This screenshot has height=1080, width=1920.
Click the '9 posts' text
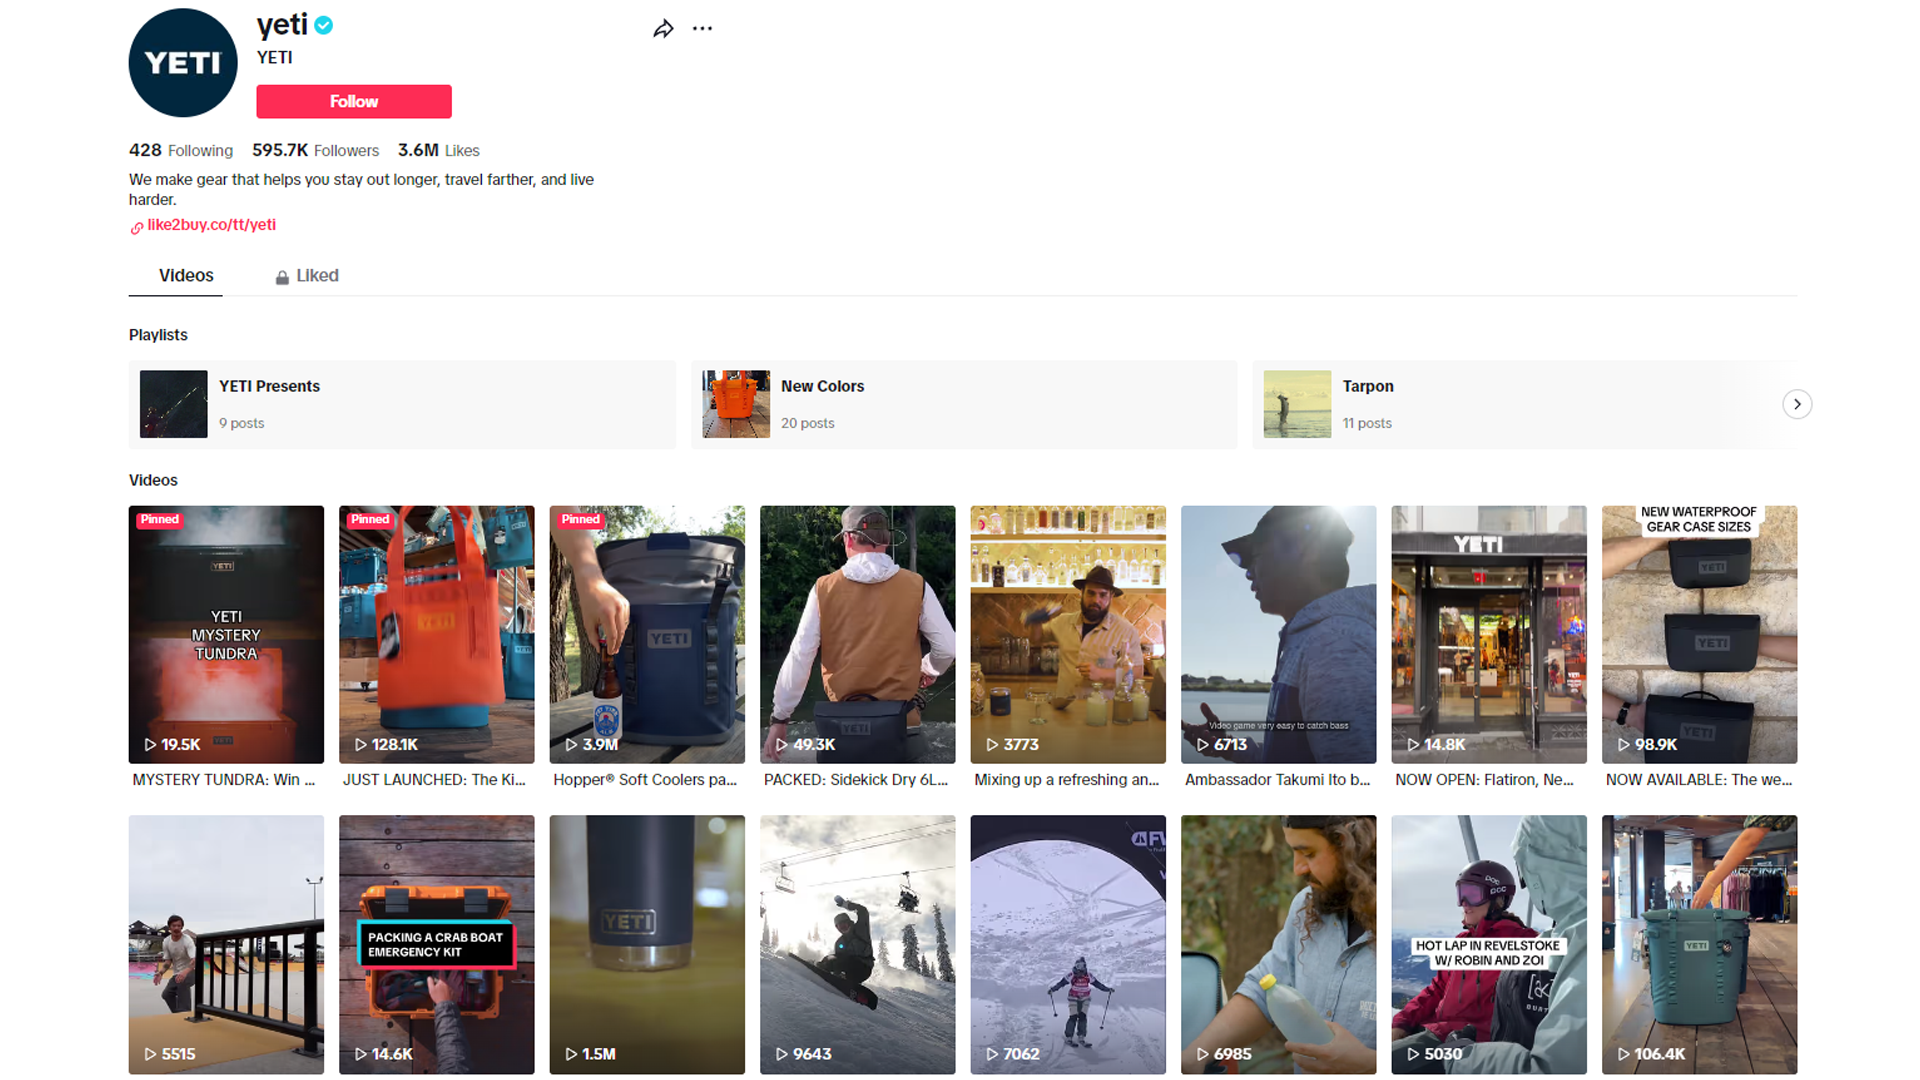point(242,423)
